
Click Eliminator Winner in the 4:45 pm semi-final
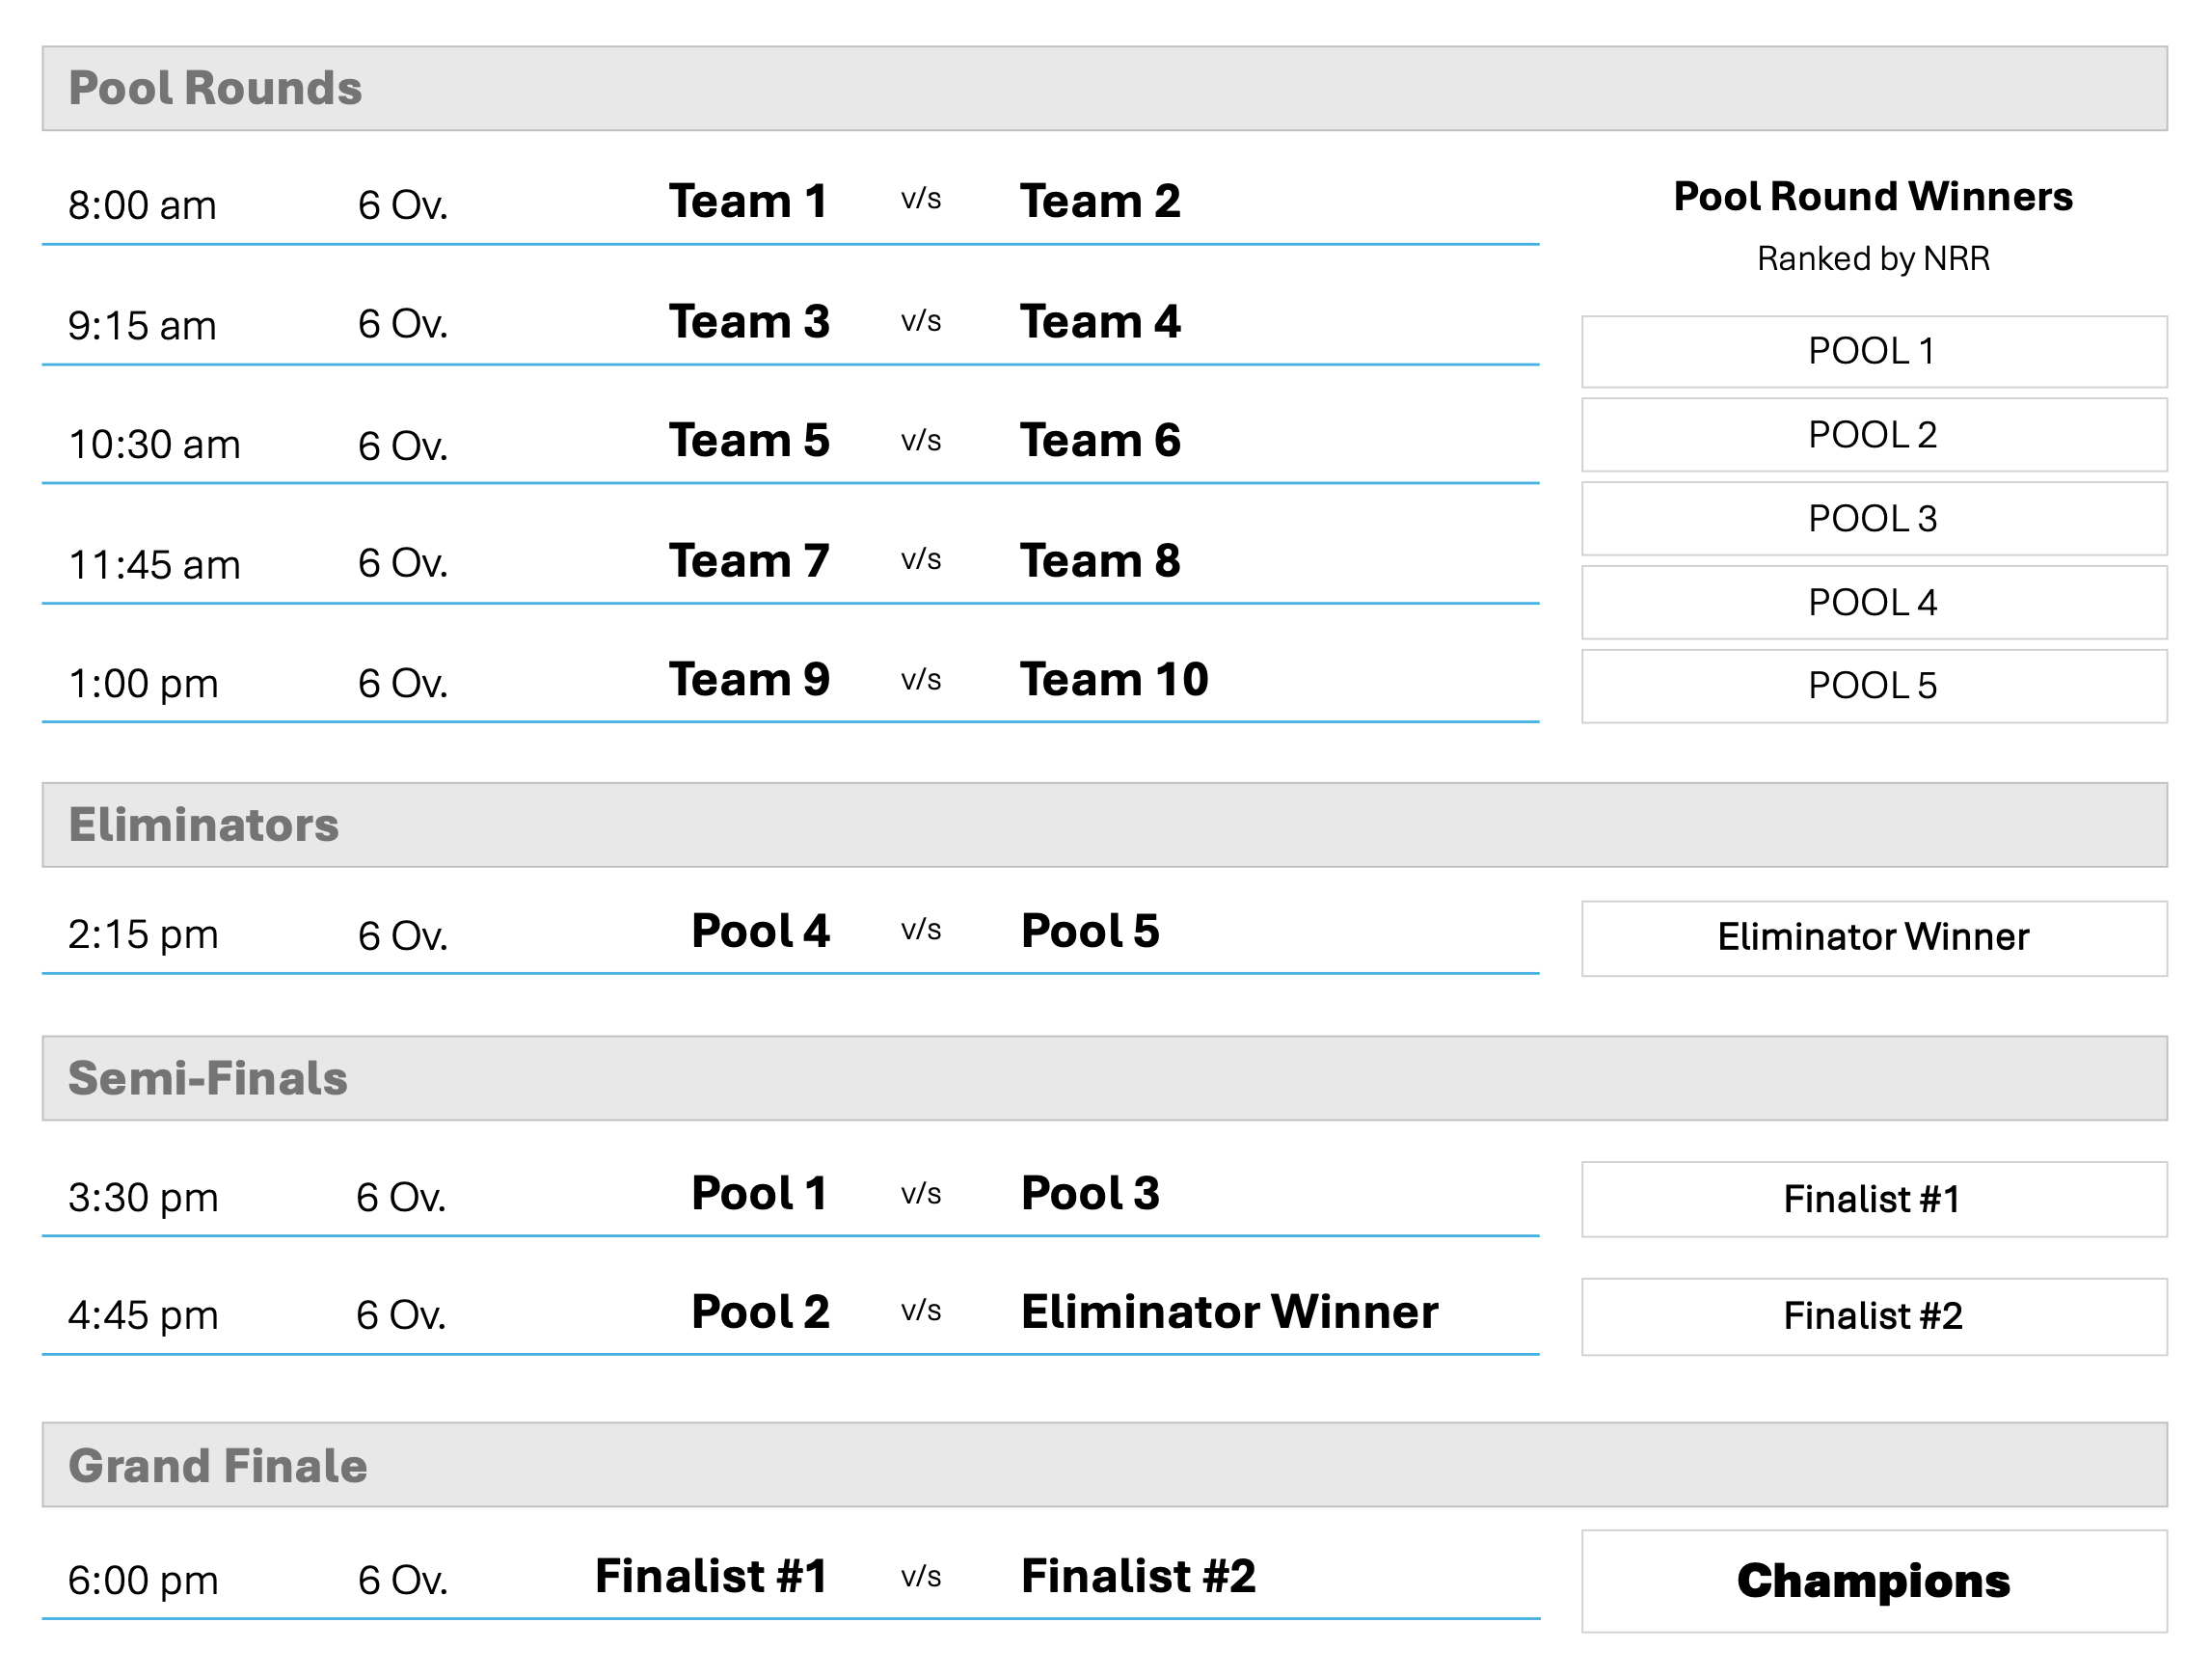click(1229, 1312)
